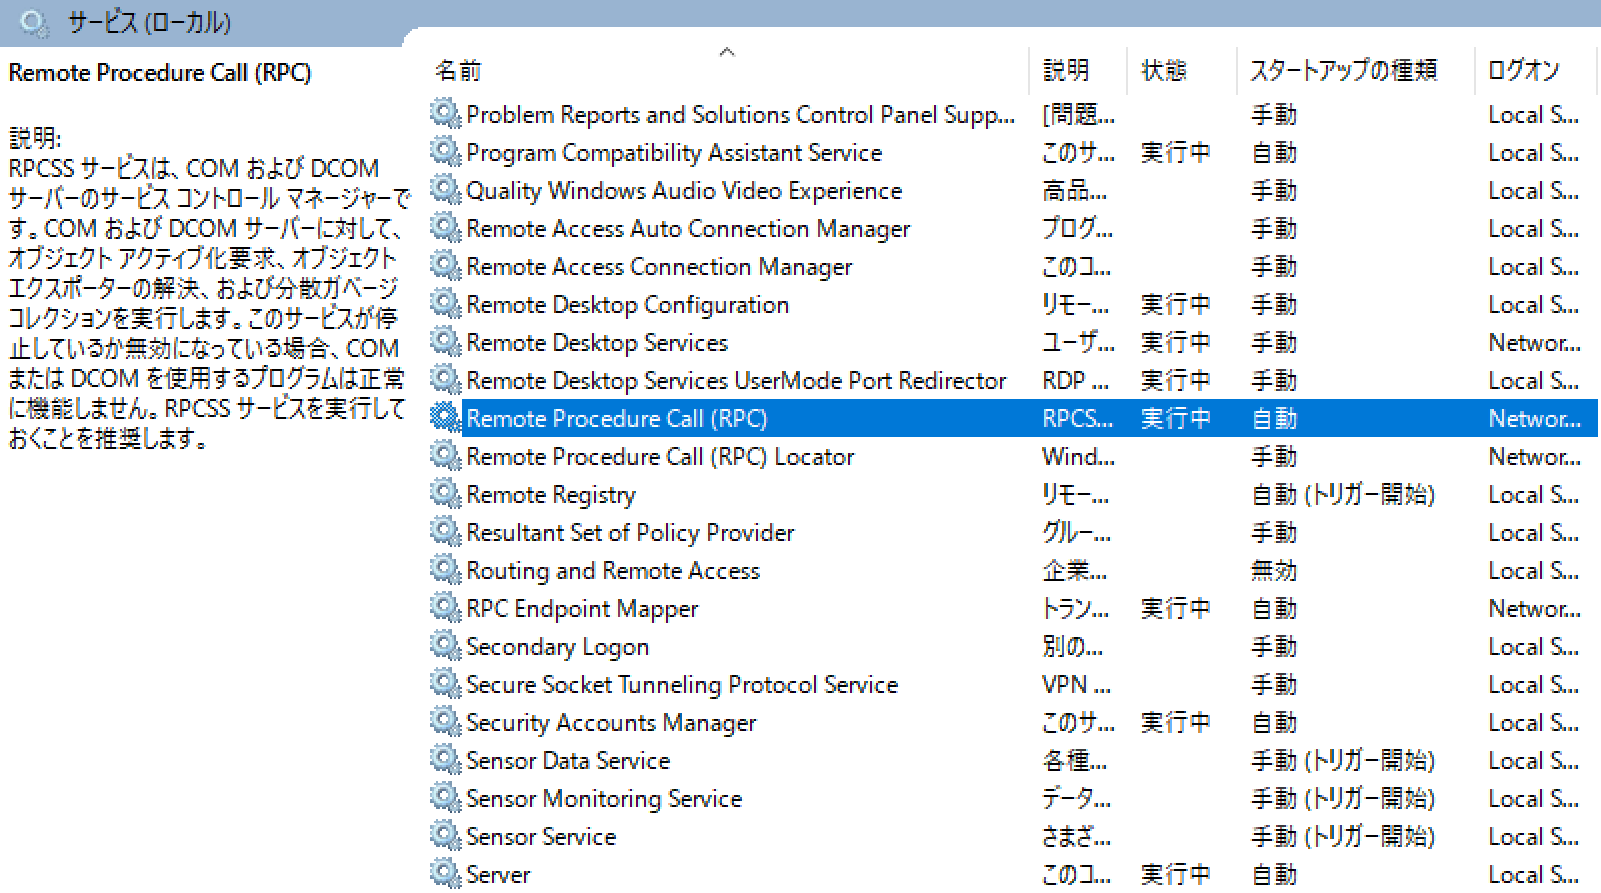Sort by the 状態 column header

click(x=1164, y=70)
